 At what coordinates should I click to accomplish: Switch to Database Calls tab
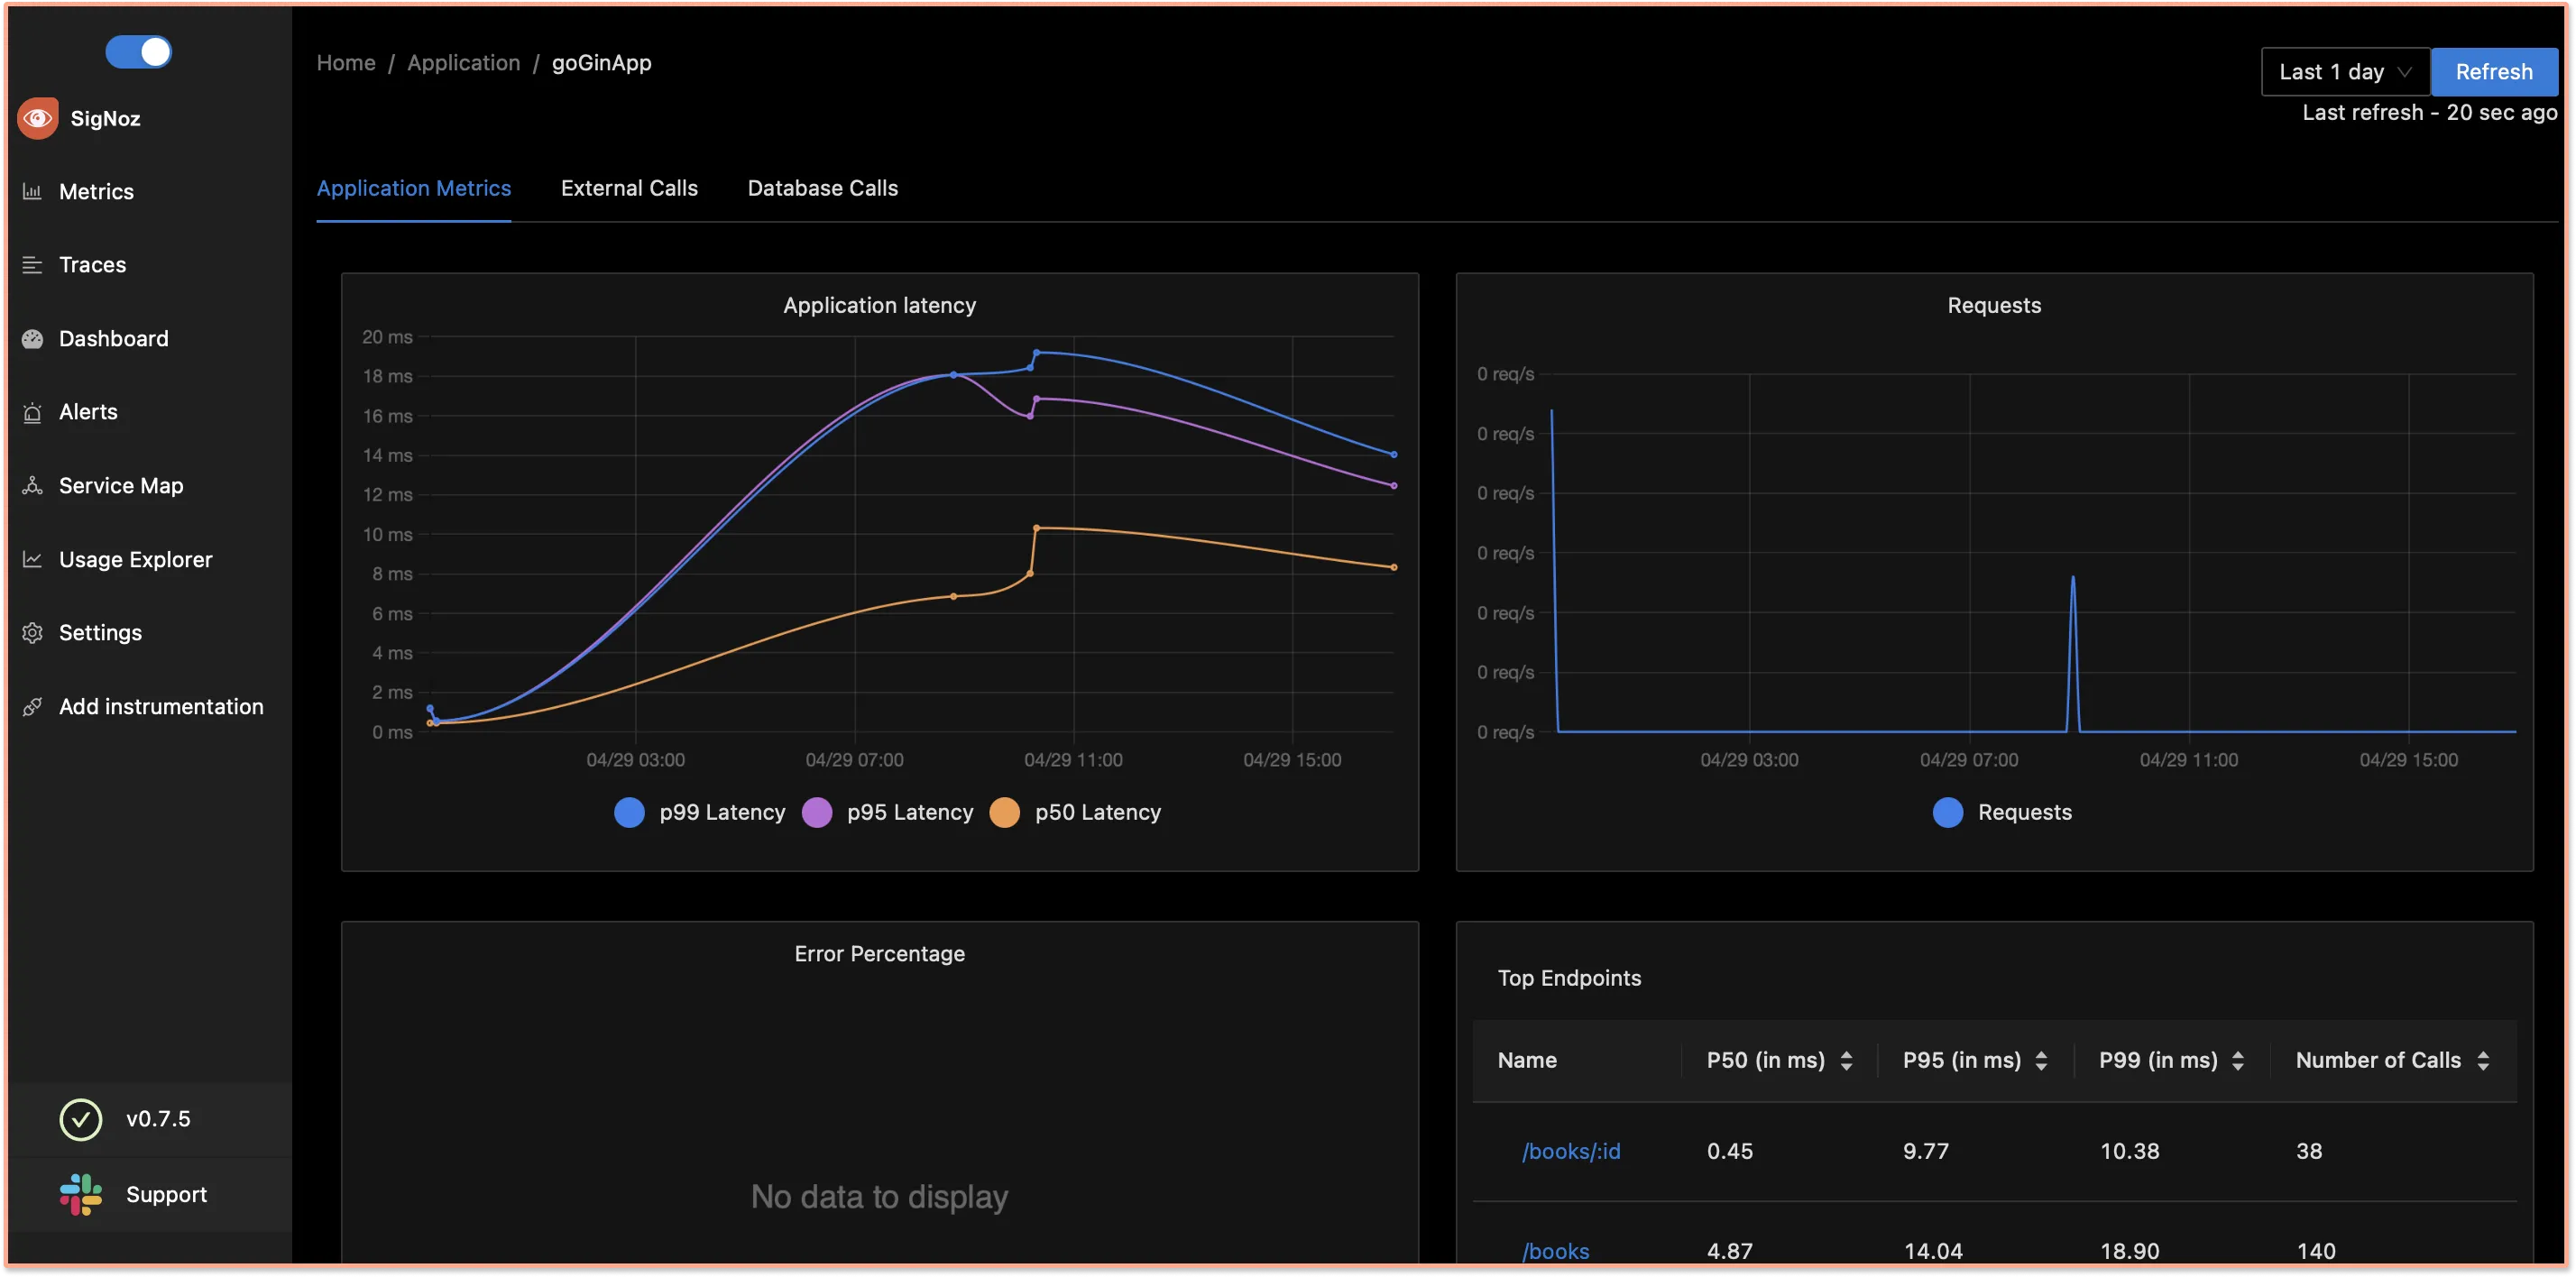[822, 188]
